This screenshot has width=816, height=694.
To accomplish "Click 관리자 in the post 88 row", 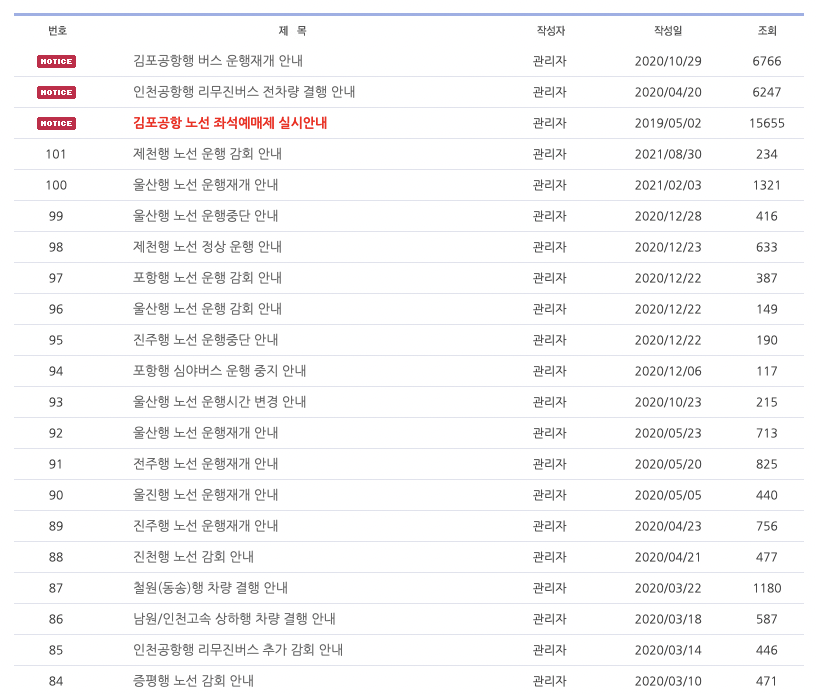I will click(550, 557).
